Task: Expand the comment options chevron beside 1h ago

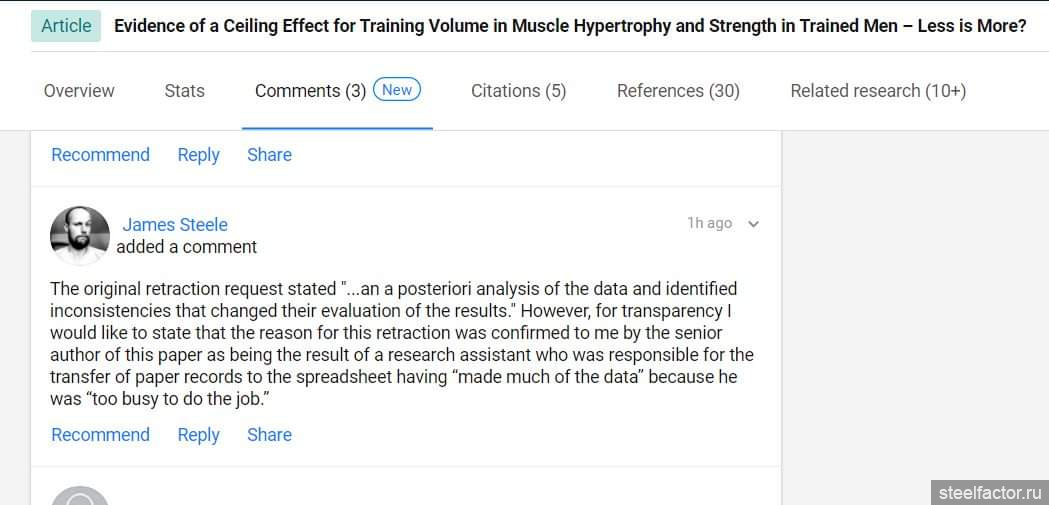Action: pos(754,224)
